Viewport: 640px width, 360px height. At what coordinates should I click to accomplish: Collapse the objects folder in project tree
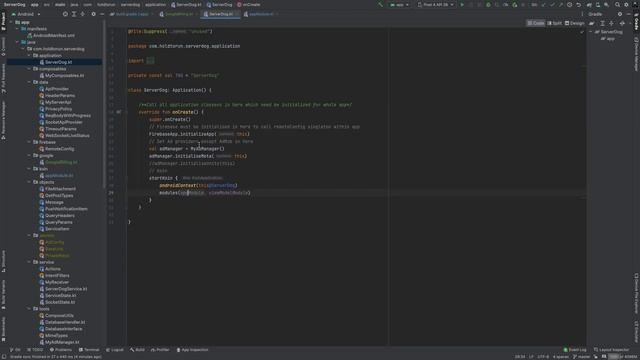tap(29, 182)
